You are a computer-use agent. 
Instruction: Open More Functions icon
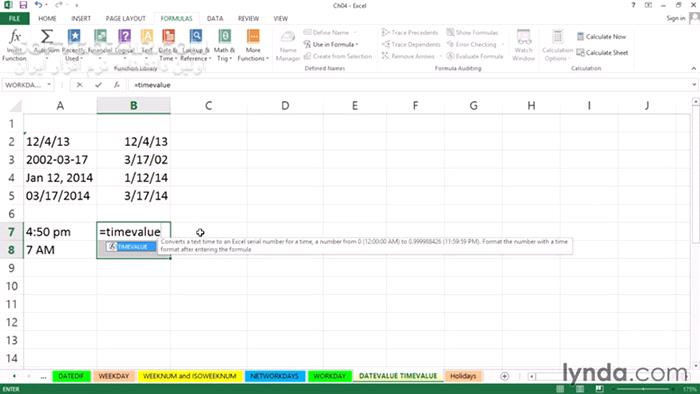pyautogui.click(x=253, y=36)
